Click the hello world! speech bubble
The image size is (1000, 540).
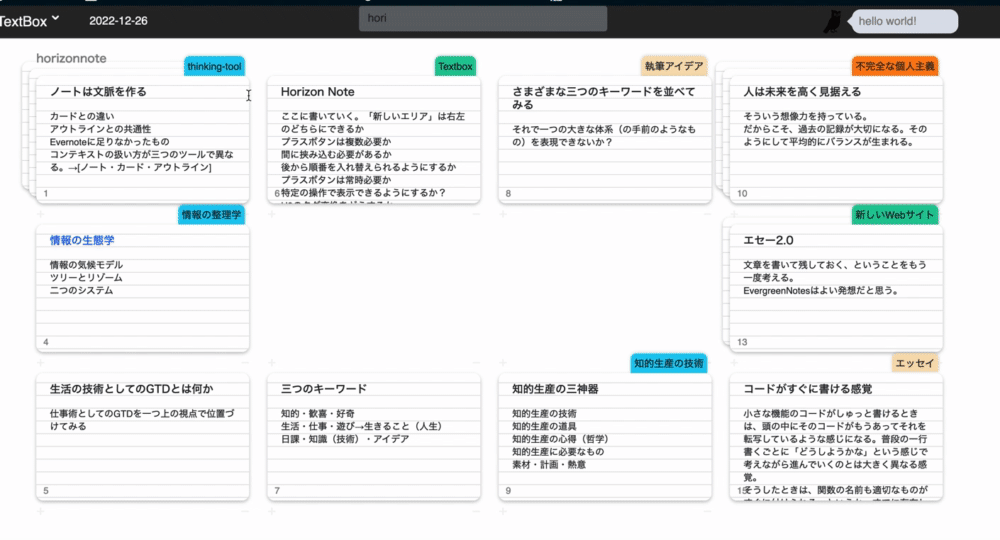[903, 21]
